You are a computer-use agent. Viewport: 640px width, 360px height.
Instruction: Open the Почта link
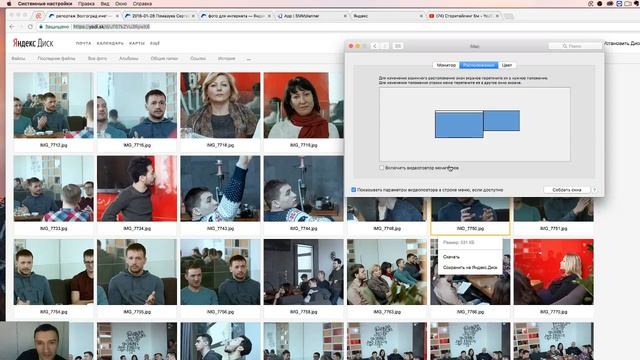[x=83, y=43]
